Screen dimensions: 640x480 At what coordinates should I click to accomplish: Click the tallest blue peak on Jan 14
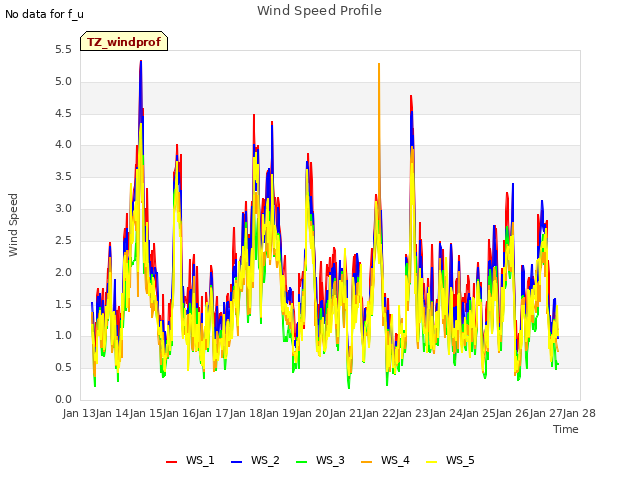click(x=141, y=63)
